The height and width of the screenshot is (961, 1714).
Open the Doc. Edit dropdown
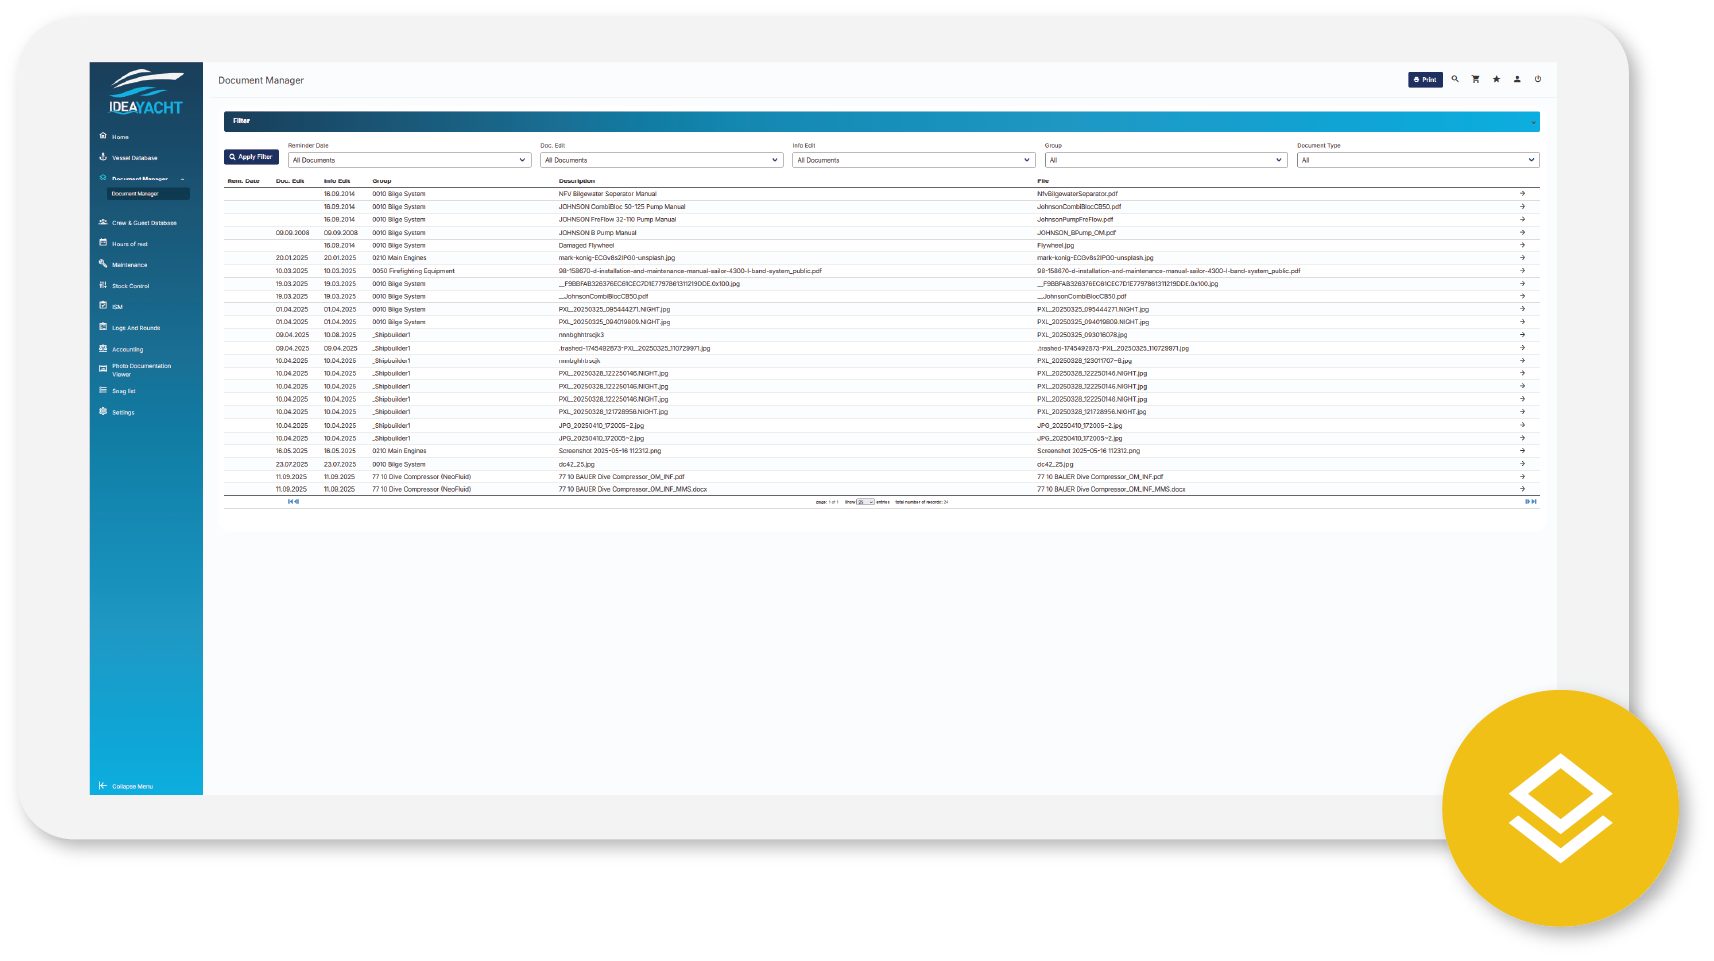pyautogui.click(x=661, y=160)
